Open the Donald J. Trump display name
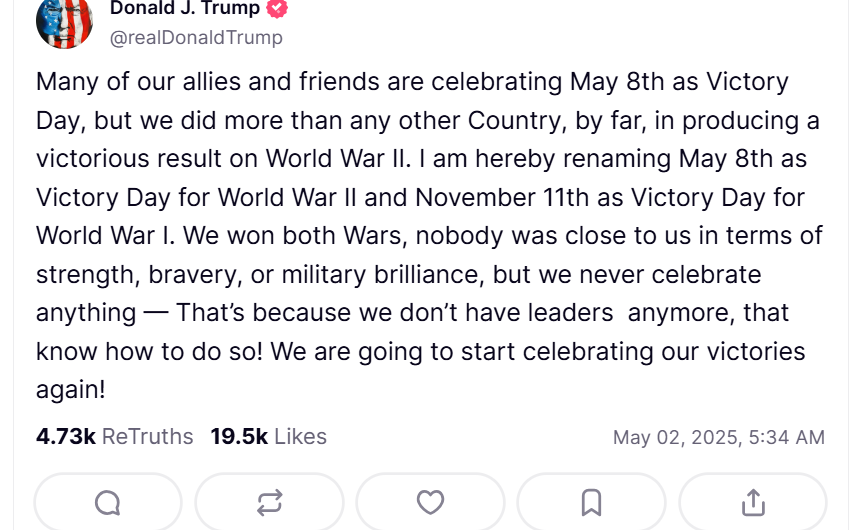Viewport: 863px width, 530px height. coord(184,8)
